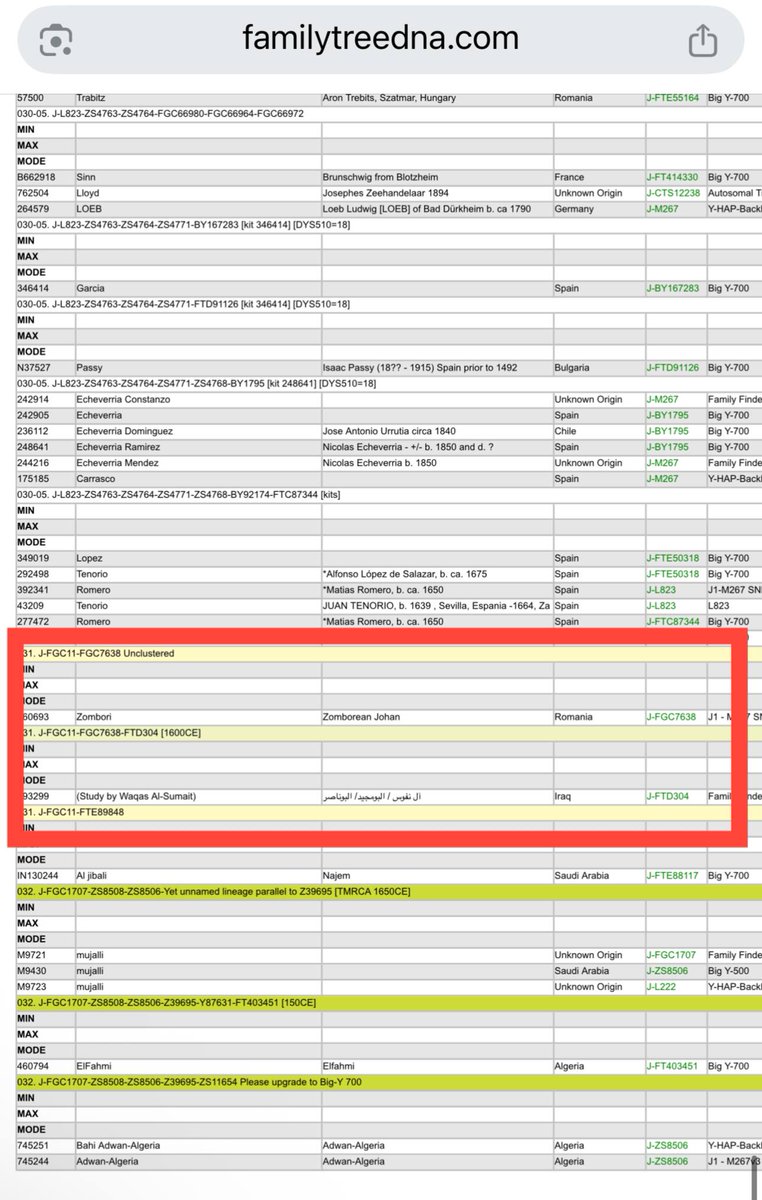Select the Chile country cell
This screenshot has width=762, height=1200.
click(x=566, y=431)
